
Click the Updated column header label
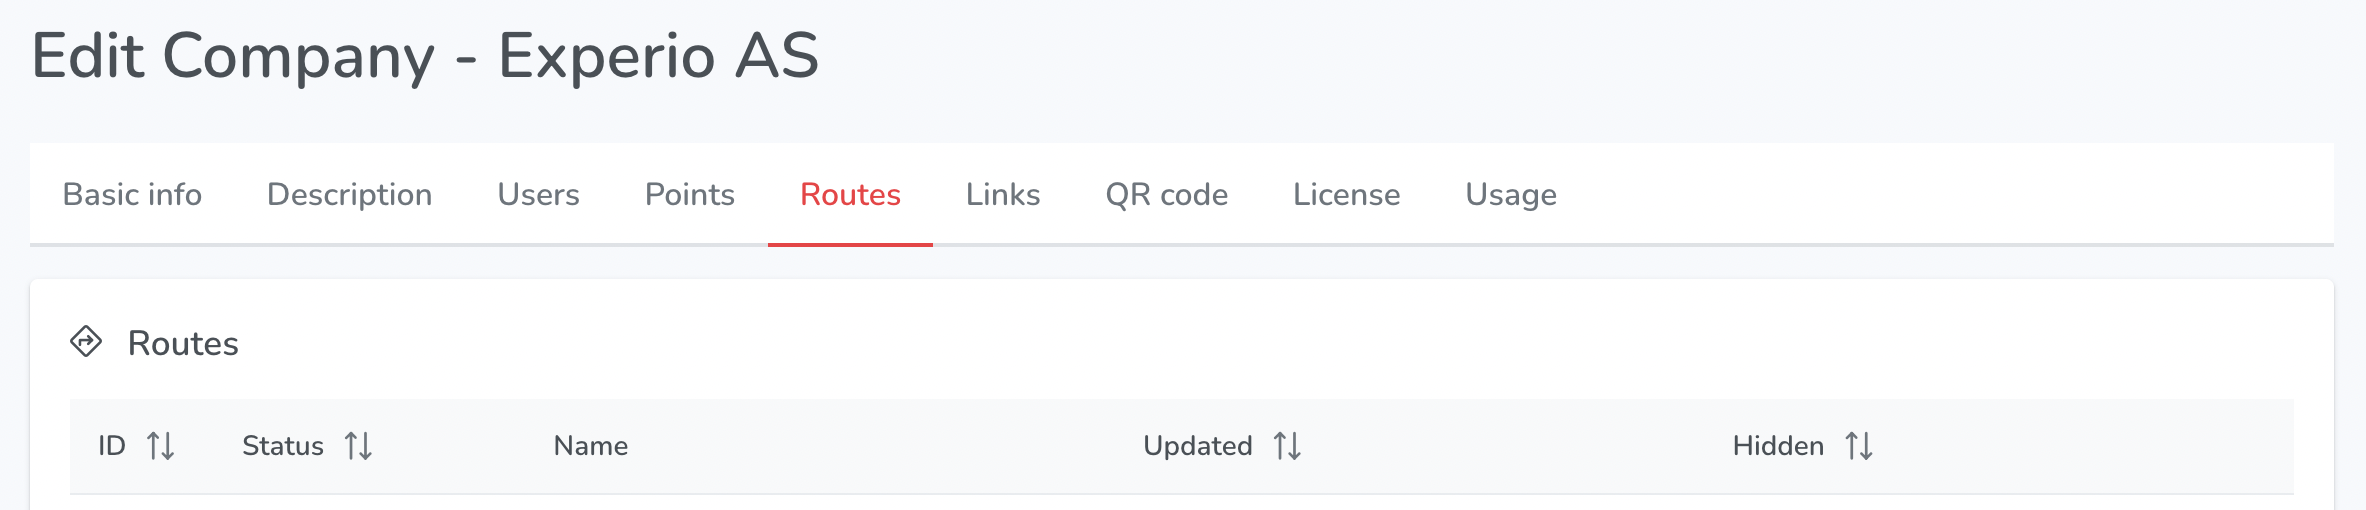[x=1198, y=446]
